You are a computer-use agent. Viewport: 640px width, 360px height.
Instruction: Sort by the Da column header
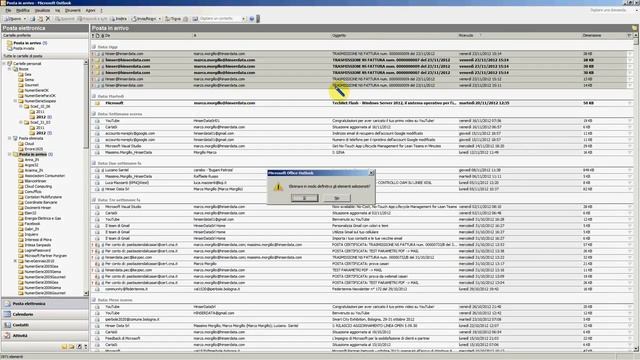(148, 36)
